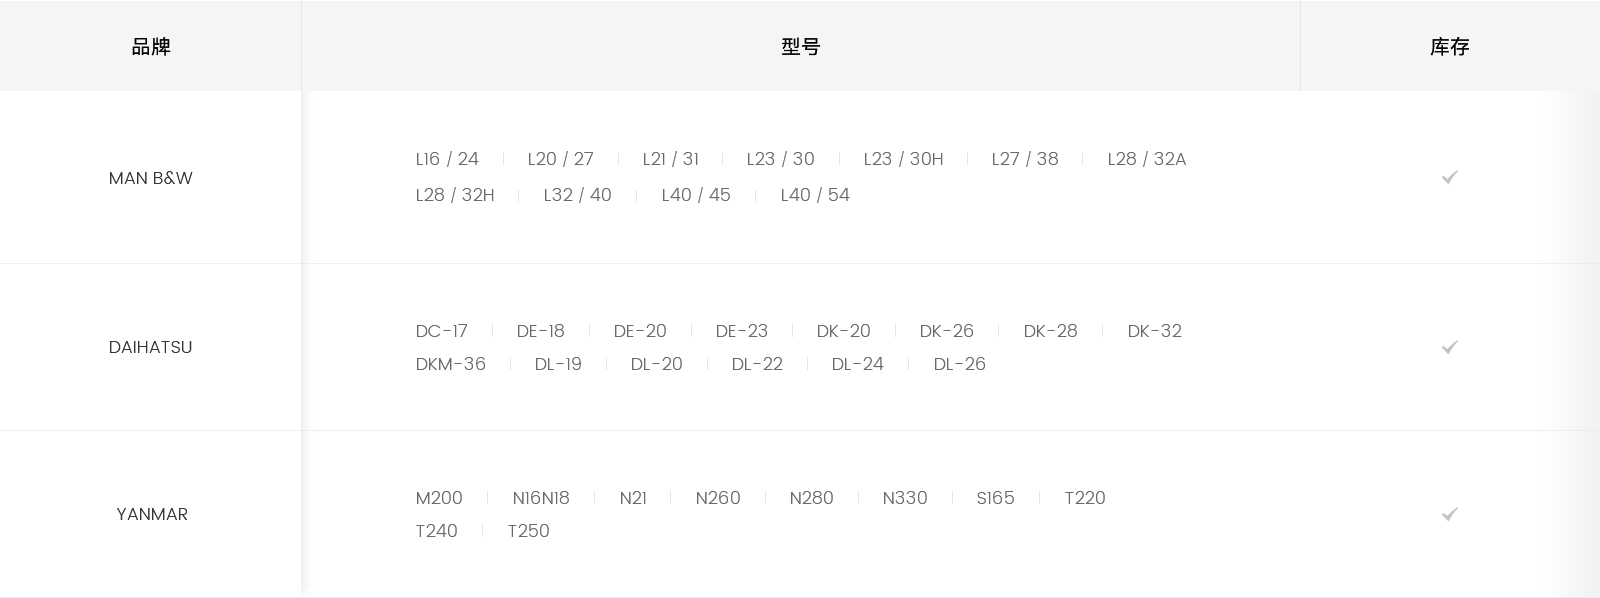Click the DAIHATSU stock checkmark icon
The width and height of the screenshot is (1600, 598).
1449,347
